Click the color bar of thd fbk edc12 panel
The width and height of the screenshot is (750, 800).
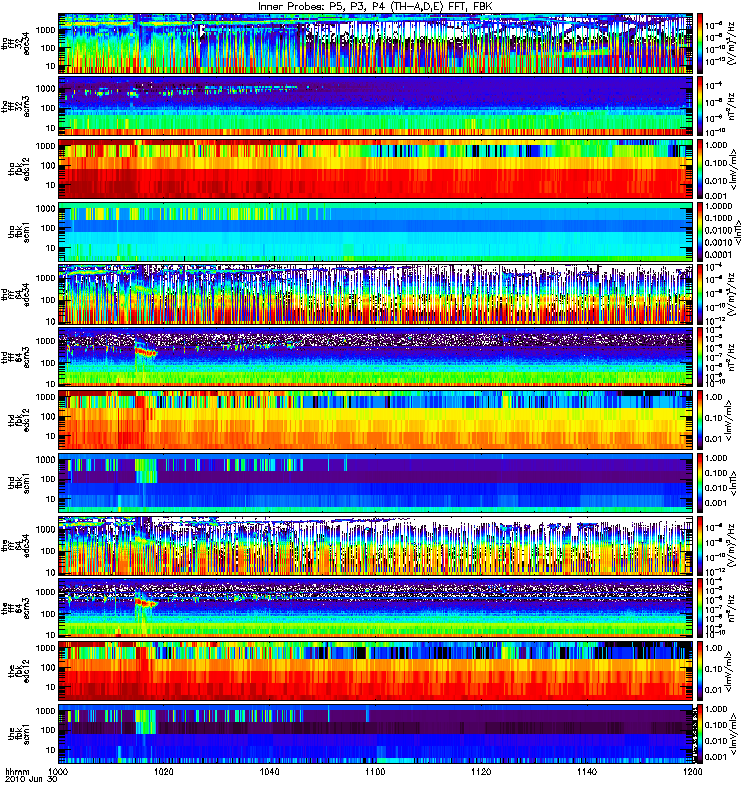(699, 420)
